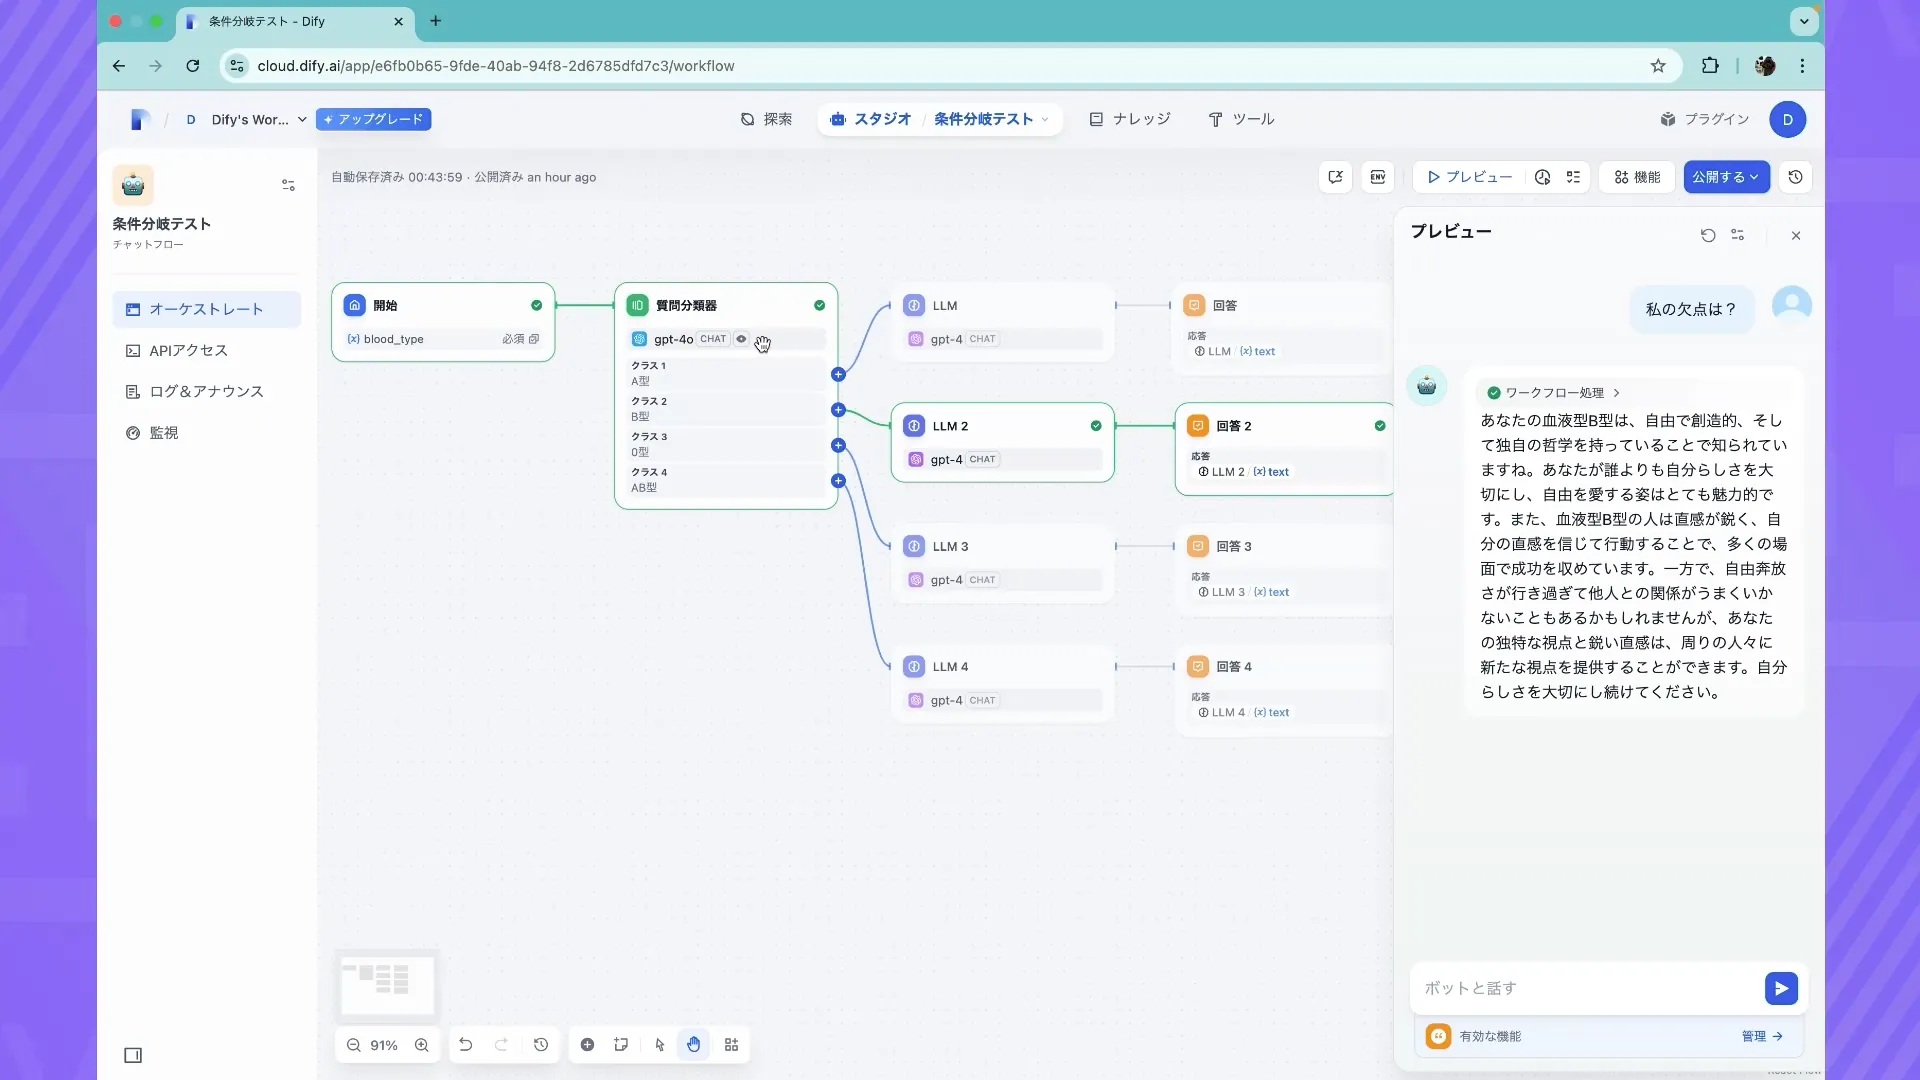Select the pointer mode tool
Viewport: 1920px width, 1080px height.
click(660, 1045)
